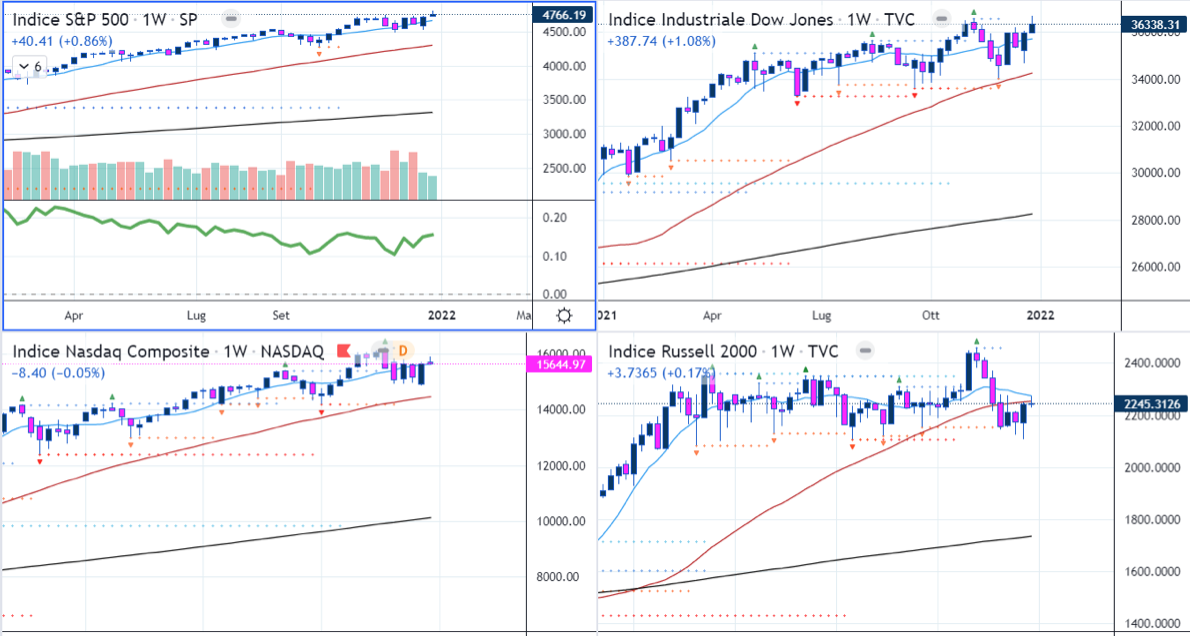
Task: Click the red flag icon on Nasdaq chart
Action: click(x=345, y=351)
